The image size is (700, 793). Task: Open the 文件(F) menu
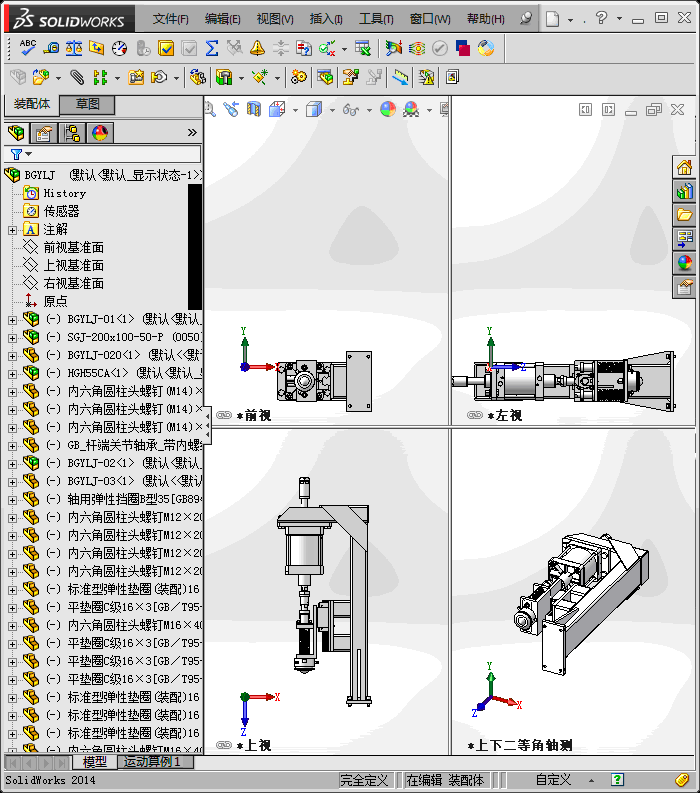click(x=170, y=19)
